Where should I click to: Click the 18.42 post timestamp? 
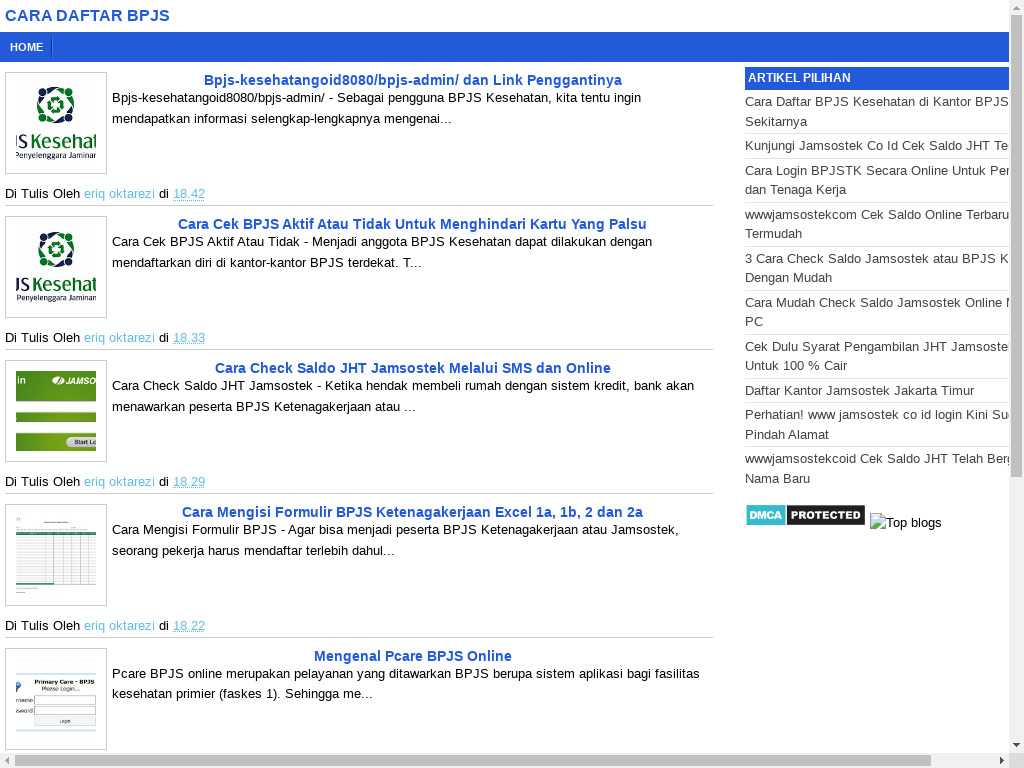tap(189, 194)
